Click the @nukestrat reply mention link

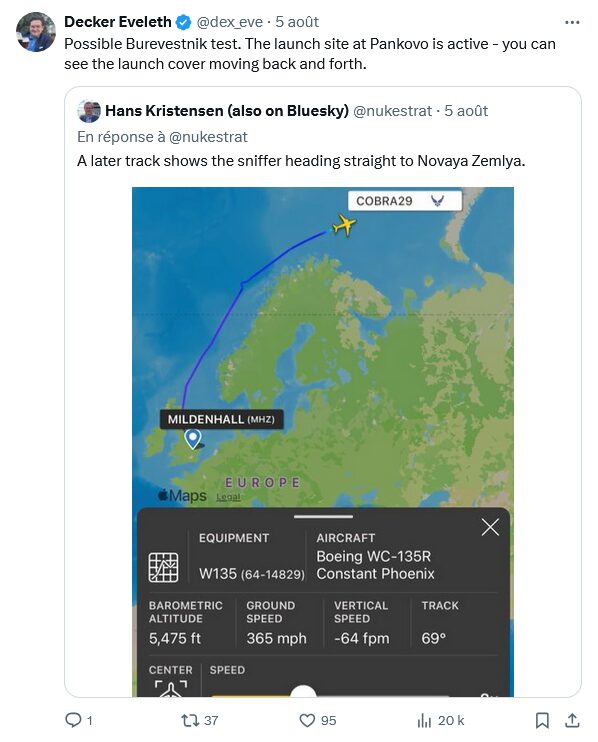[x=208, y=137]
